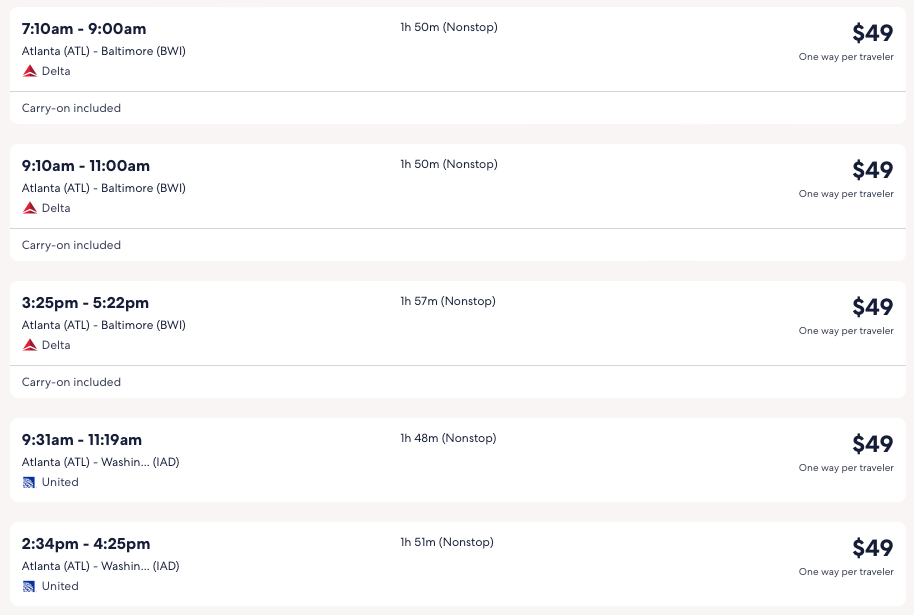The image size is (914, 615).
Task: Click $49 price on 3:25pm flight
Action: coord(872,307)
